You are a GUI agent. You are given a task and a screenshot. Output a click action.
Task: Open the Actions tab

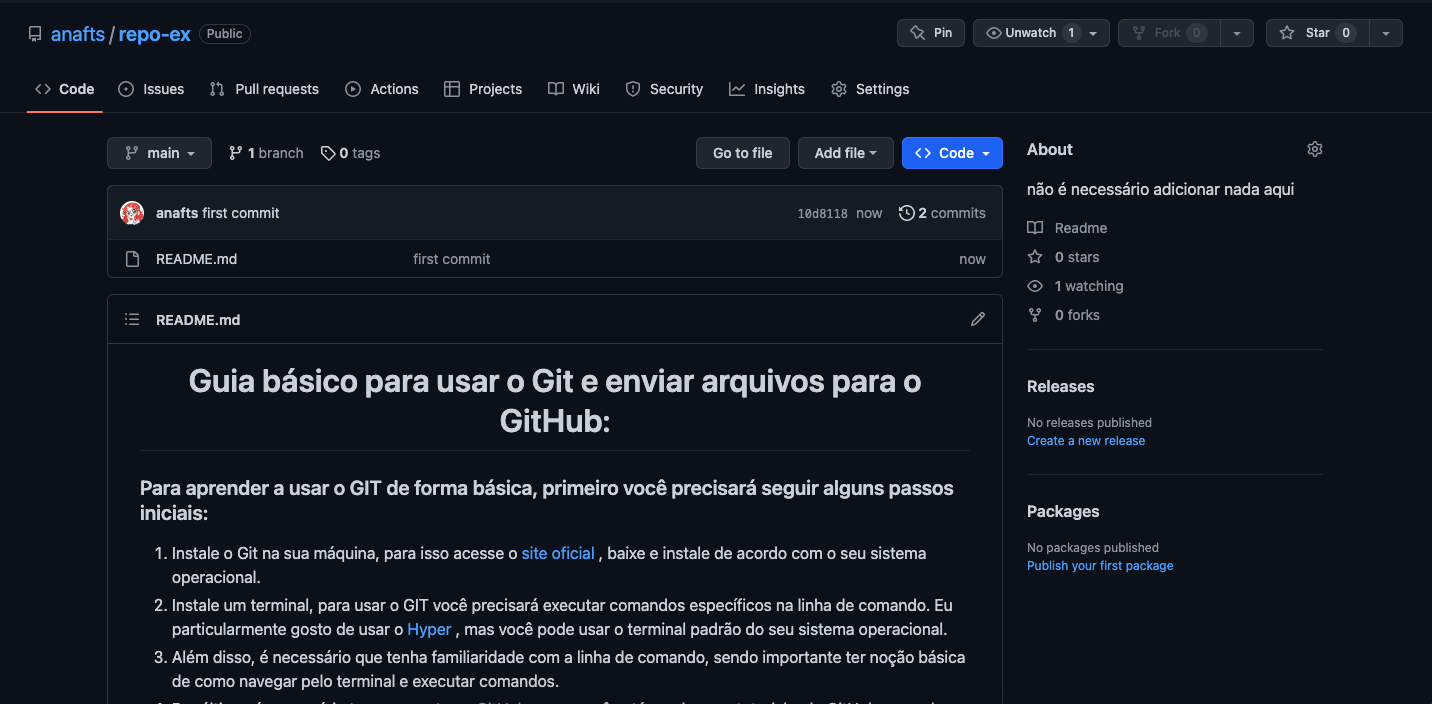coord(382,89)
